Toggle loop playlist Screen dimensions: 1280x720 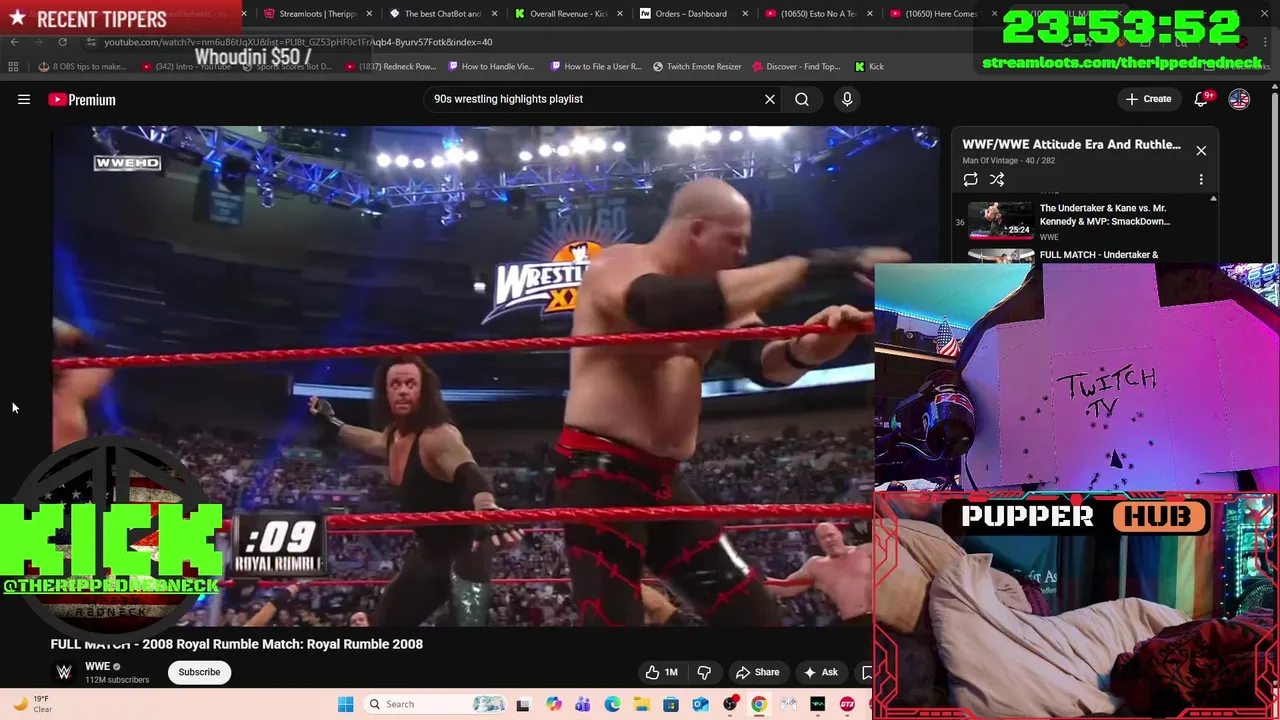970,179
